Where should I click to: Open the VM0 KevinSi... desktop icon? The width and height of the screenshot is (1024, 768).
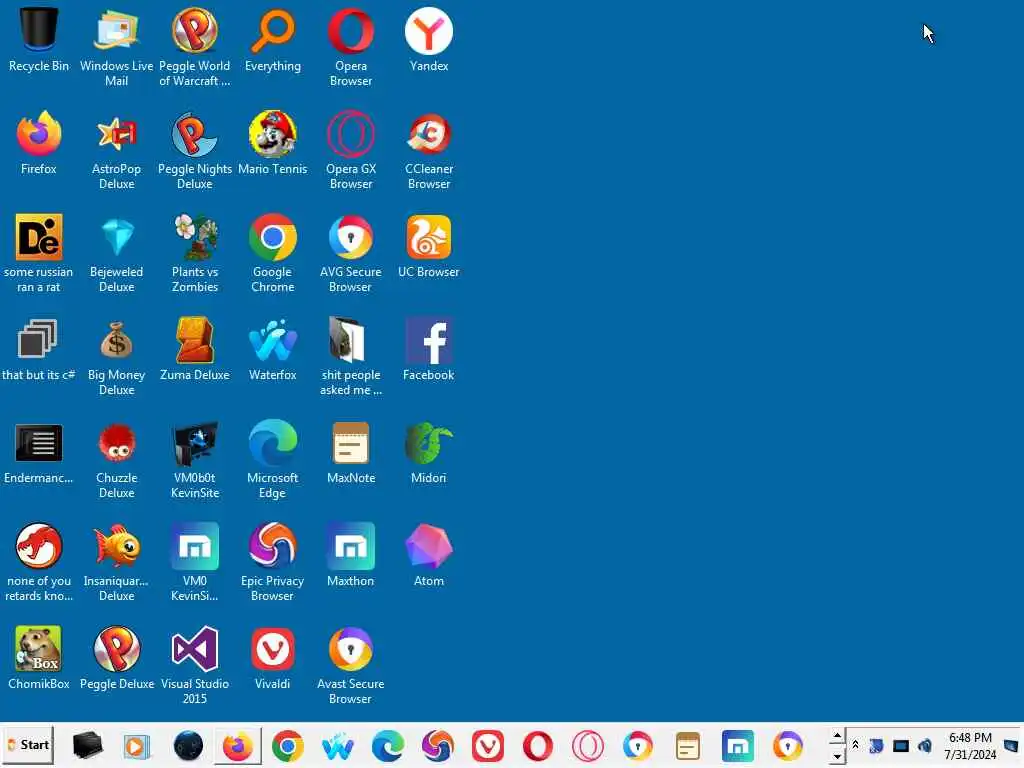195,562
